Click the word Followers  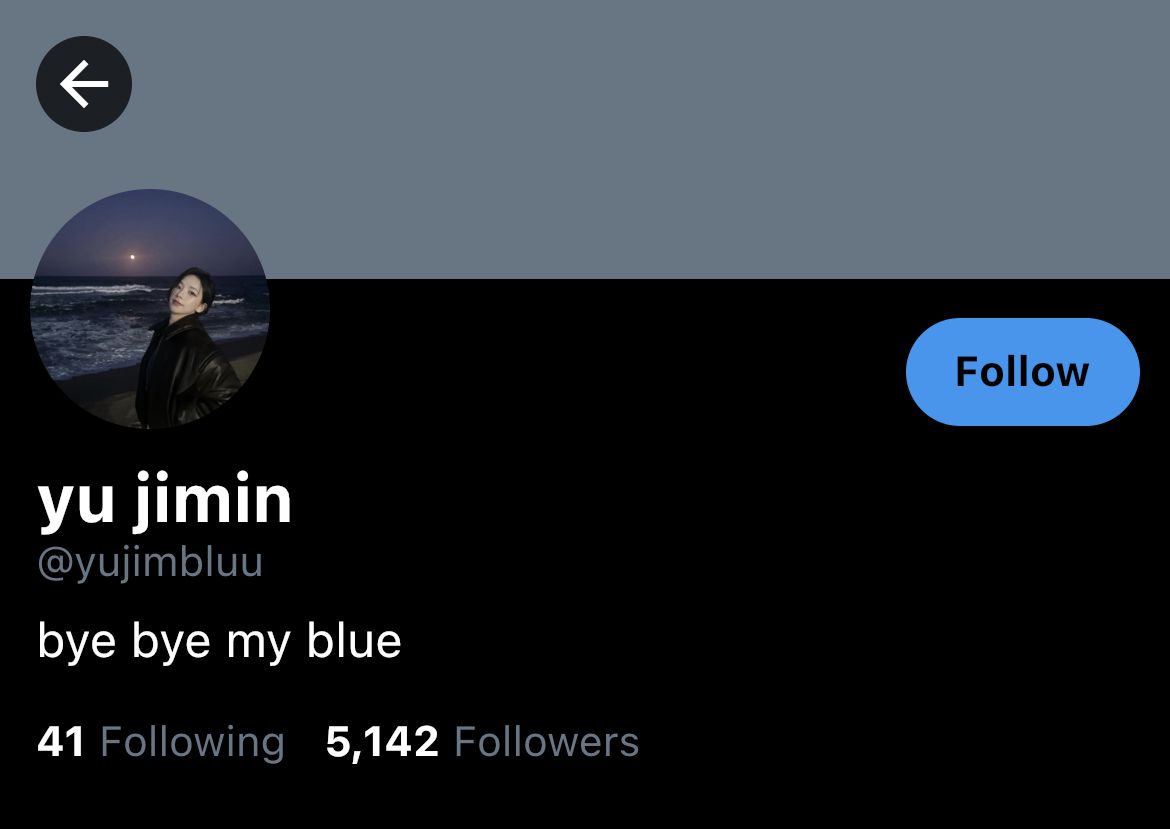tap(546, 742)
